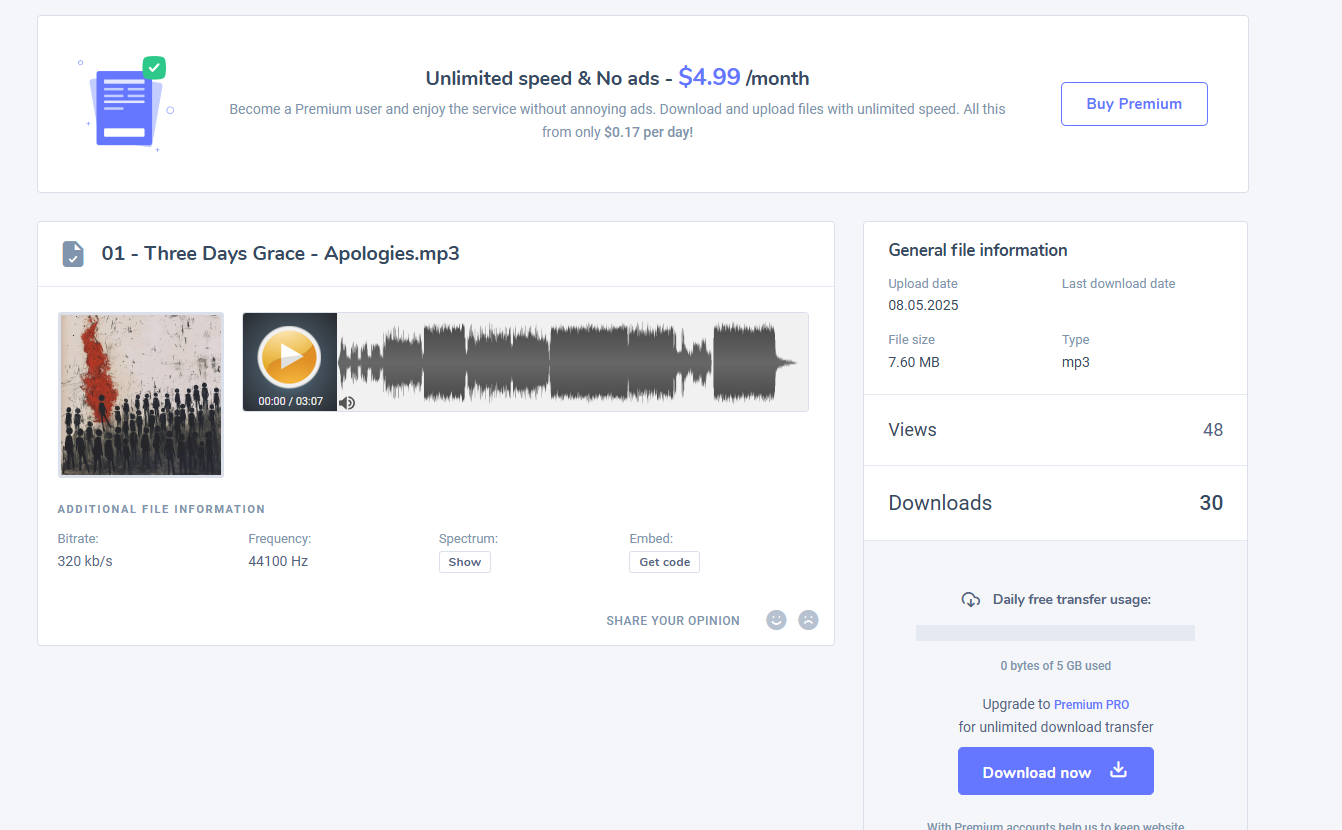Click the frequency value 44100 Hz
The width and height of the screenshot is (1342, 830).
(x=278, y=561)
